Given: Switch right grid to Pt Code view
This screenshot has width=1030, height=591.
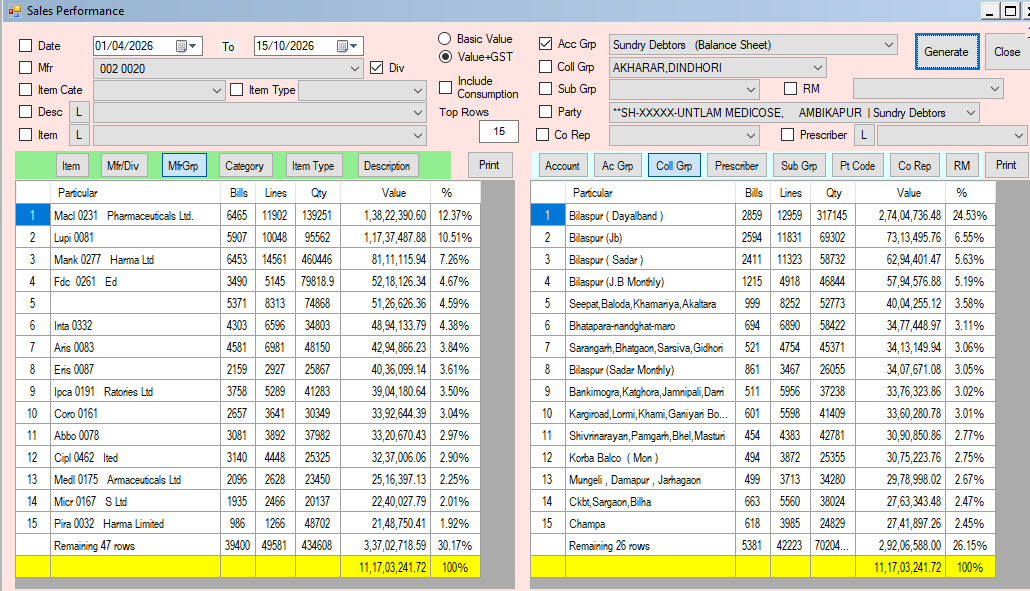Looking at the screenshot, I should [857, 165].
